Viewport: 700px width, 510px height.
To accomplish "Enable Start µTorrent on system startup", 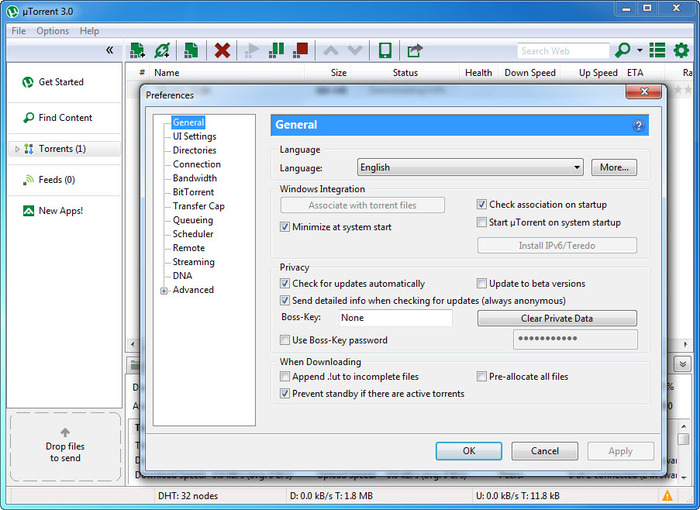I will [482, 223].
